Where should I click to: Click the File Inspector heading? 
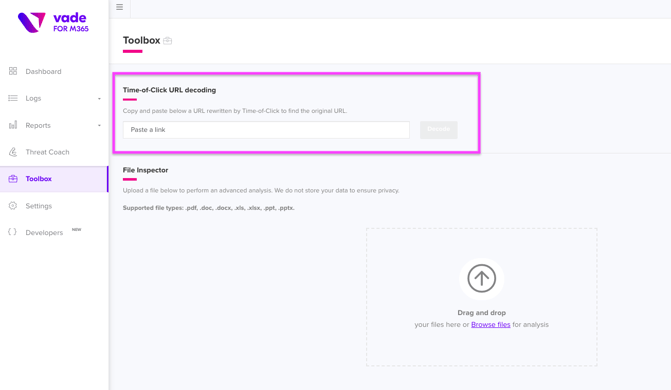[145, 170]
